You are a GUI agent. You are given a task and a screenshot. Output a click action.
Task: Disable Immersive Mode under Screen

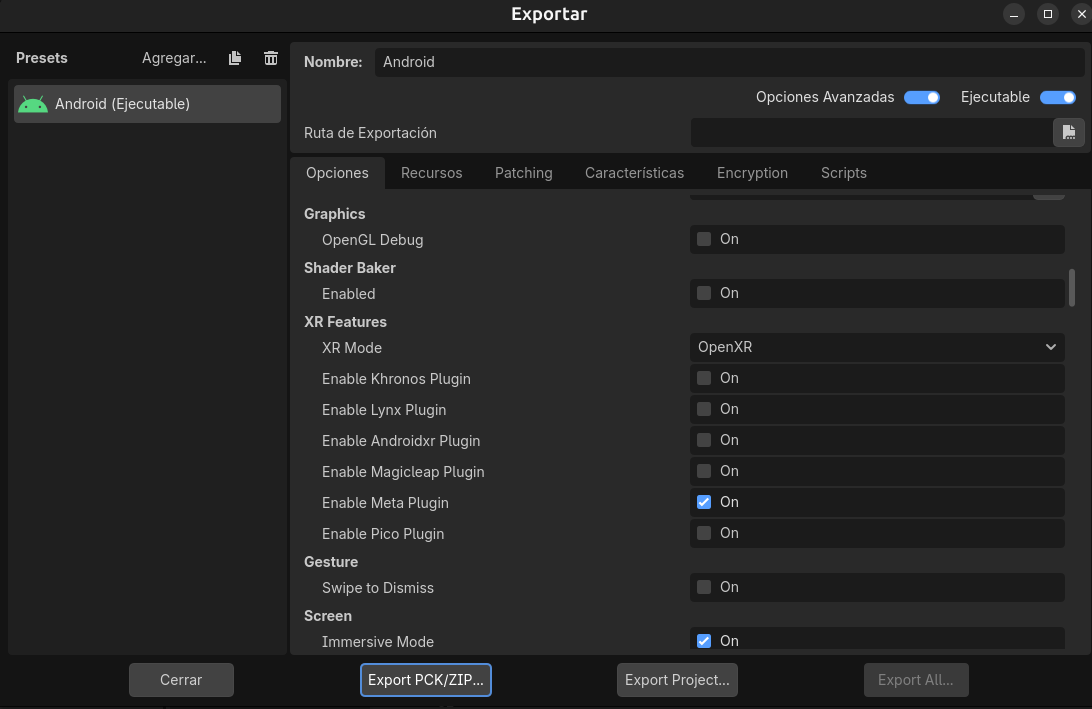point(704,640)
